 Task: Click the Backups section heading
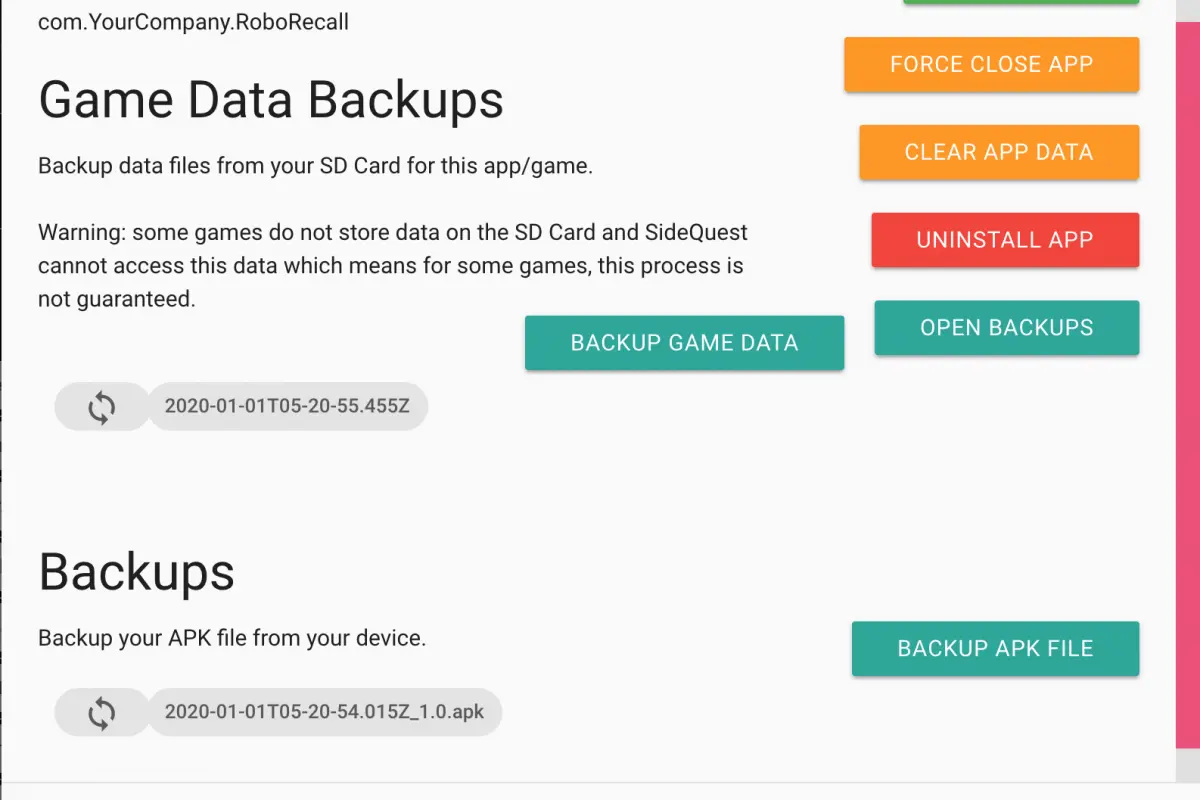[x=136, y=572]
